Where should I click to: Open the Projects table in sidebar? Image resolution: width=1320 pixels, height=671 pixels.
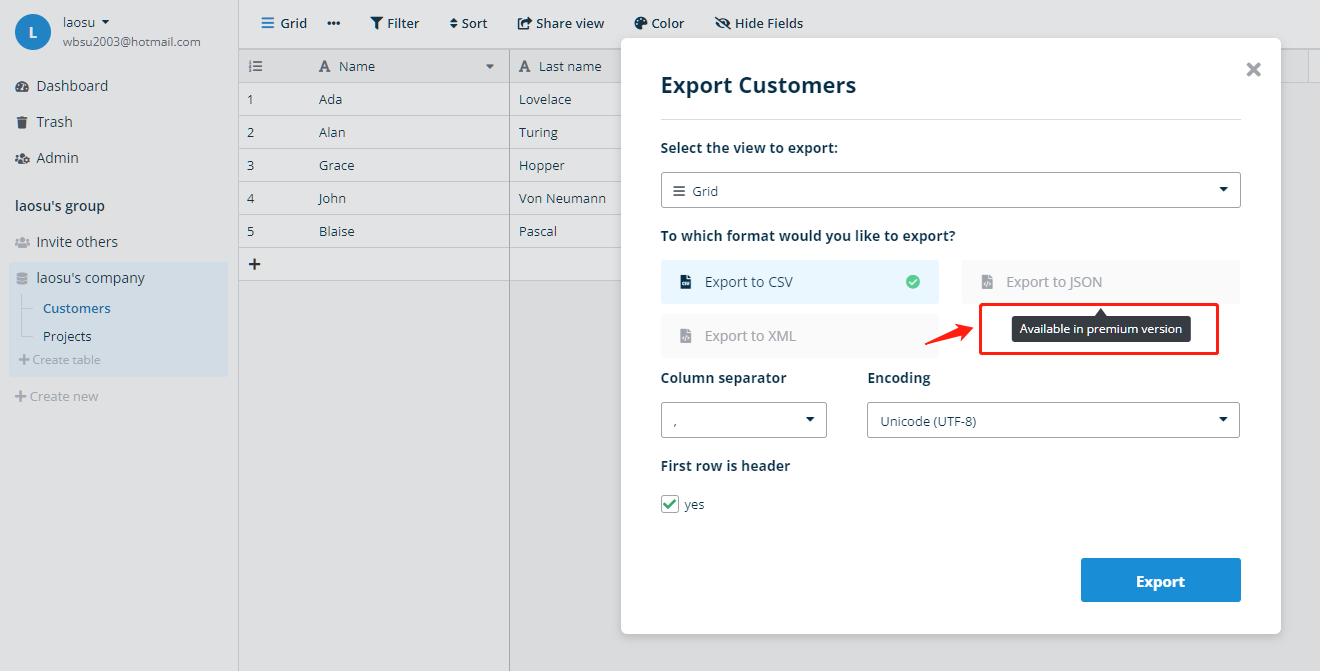(x=67, y=337)
